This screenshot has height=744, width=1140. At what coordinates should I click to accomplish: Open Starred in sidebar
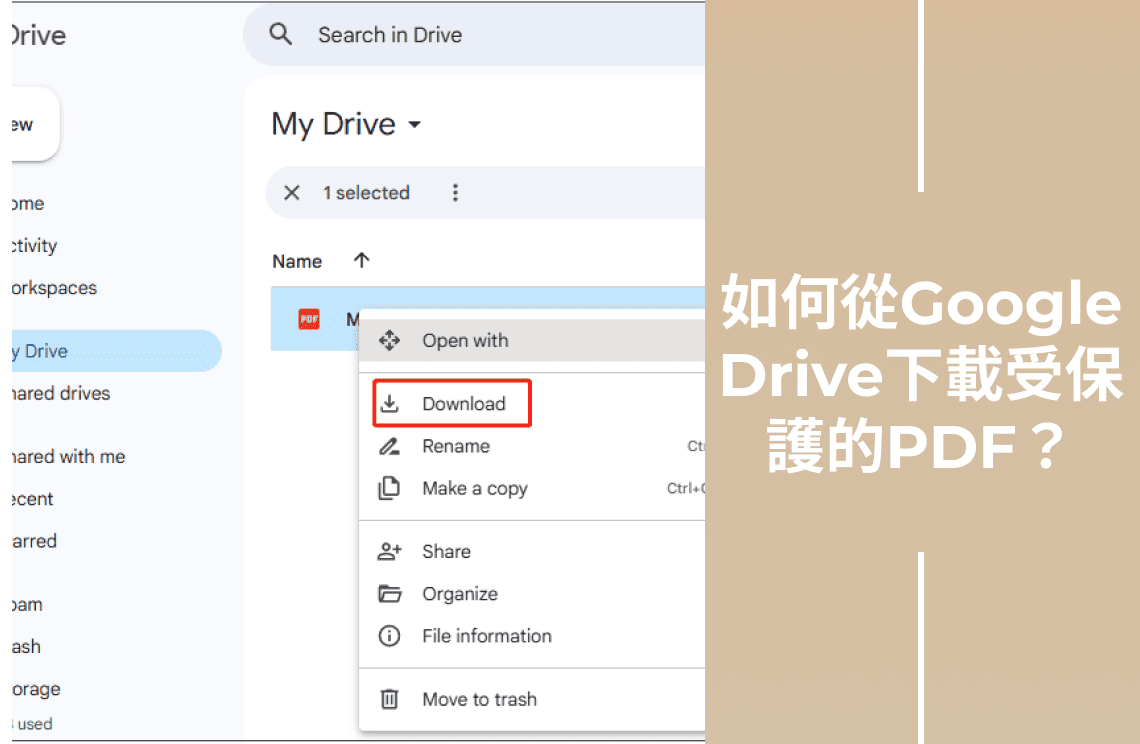(x=34, y=541)
